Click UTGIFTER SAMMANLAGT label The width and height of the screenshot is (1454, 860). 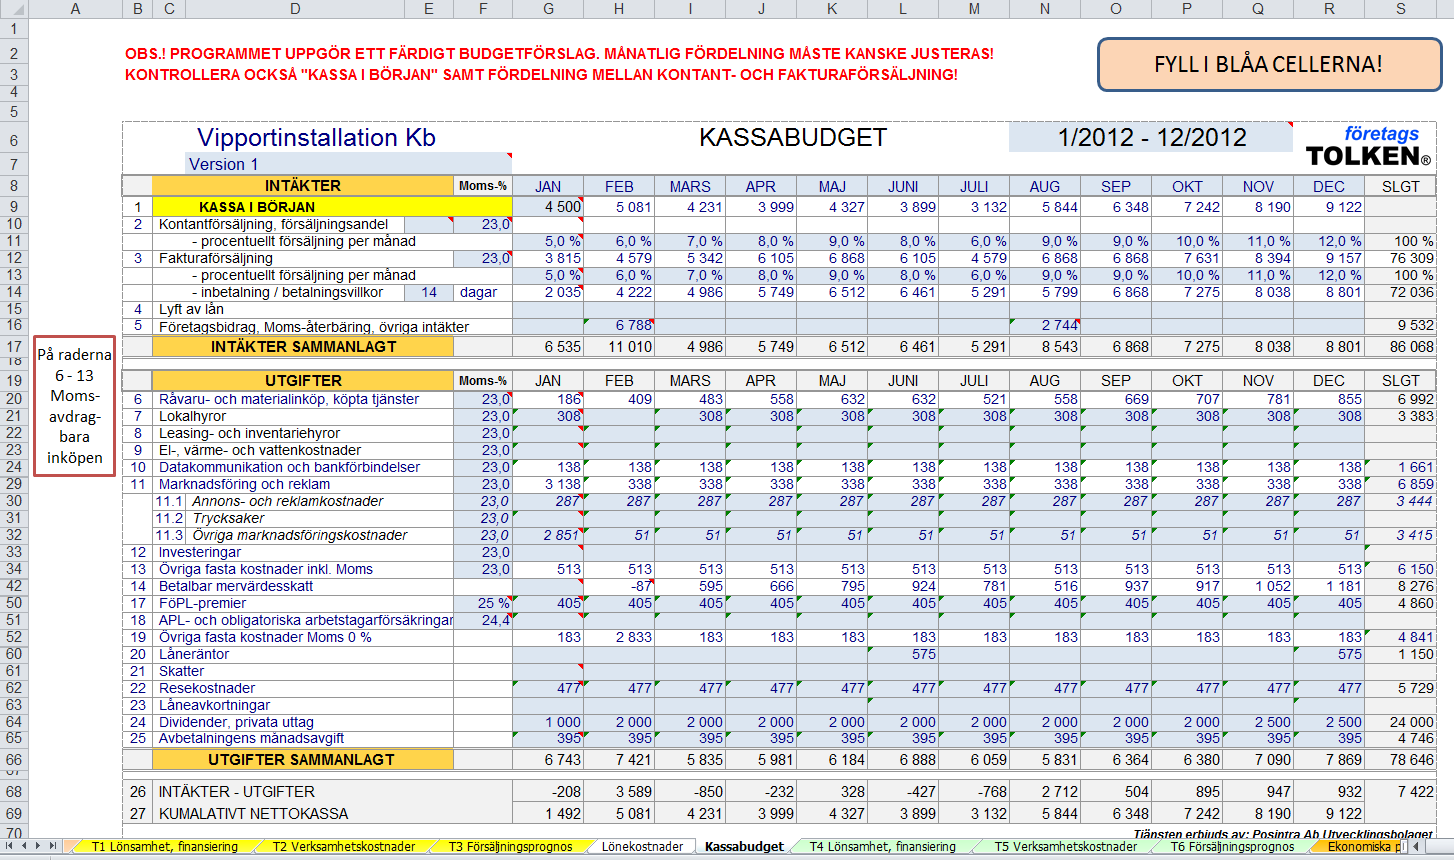coord(302,759)
